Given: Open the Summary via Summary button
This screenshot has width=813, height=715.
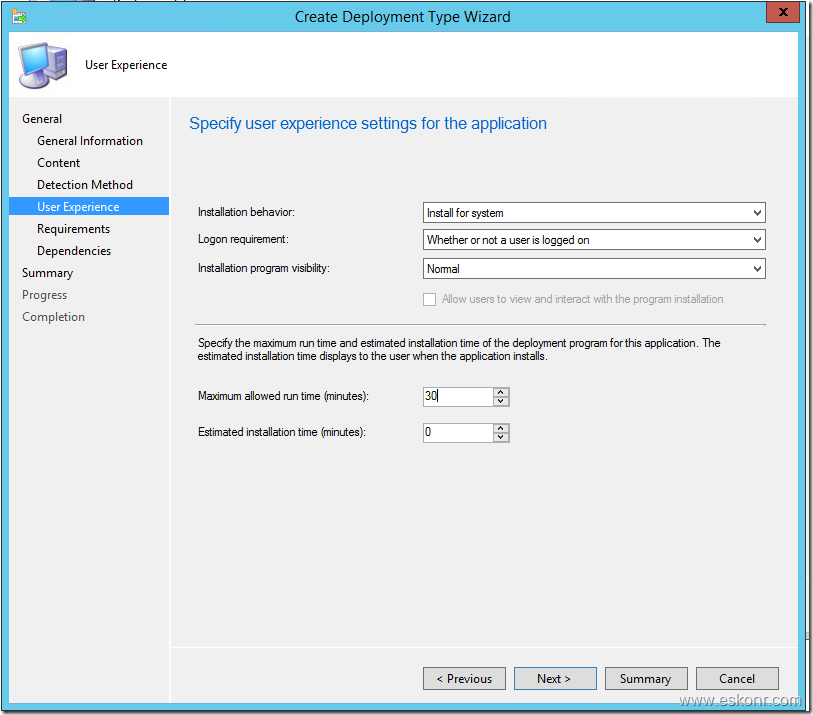Looking at the screenshot, I should (x=646, y=678).
